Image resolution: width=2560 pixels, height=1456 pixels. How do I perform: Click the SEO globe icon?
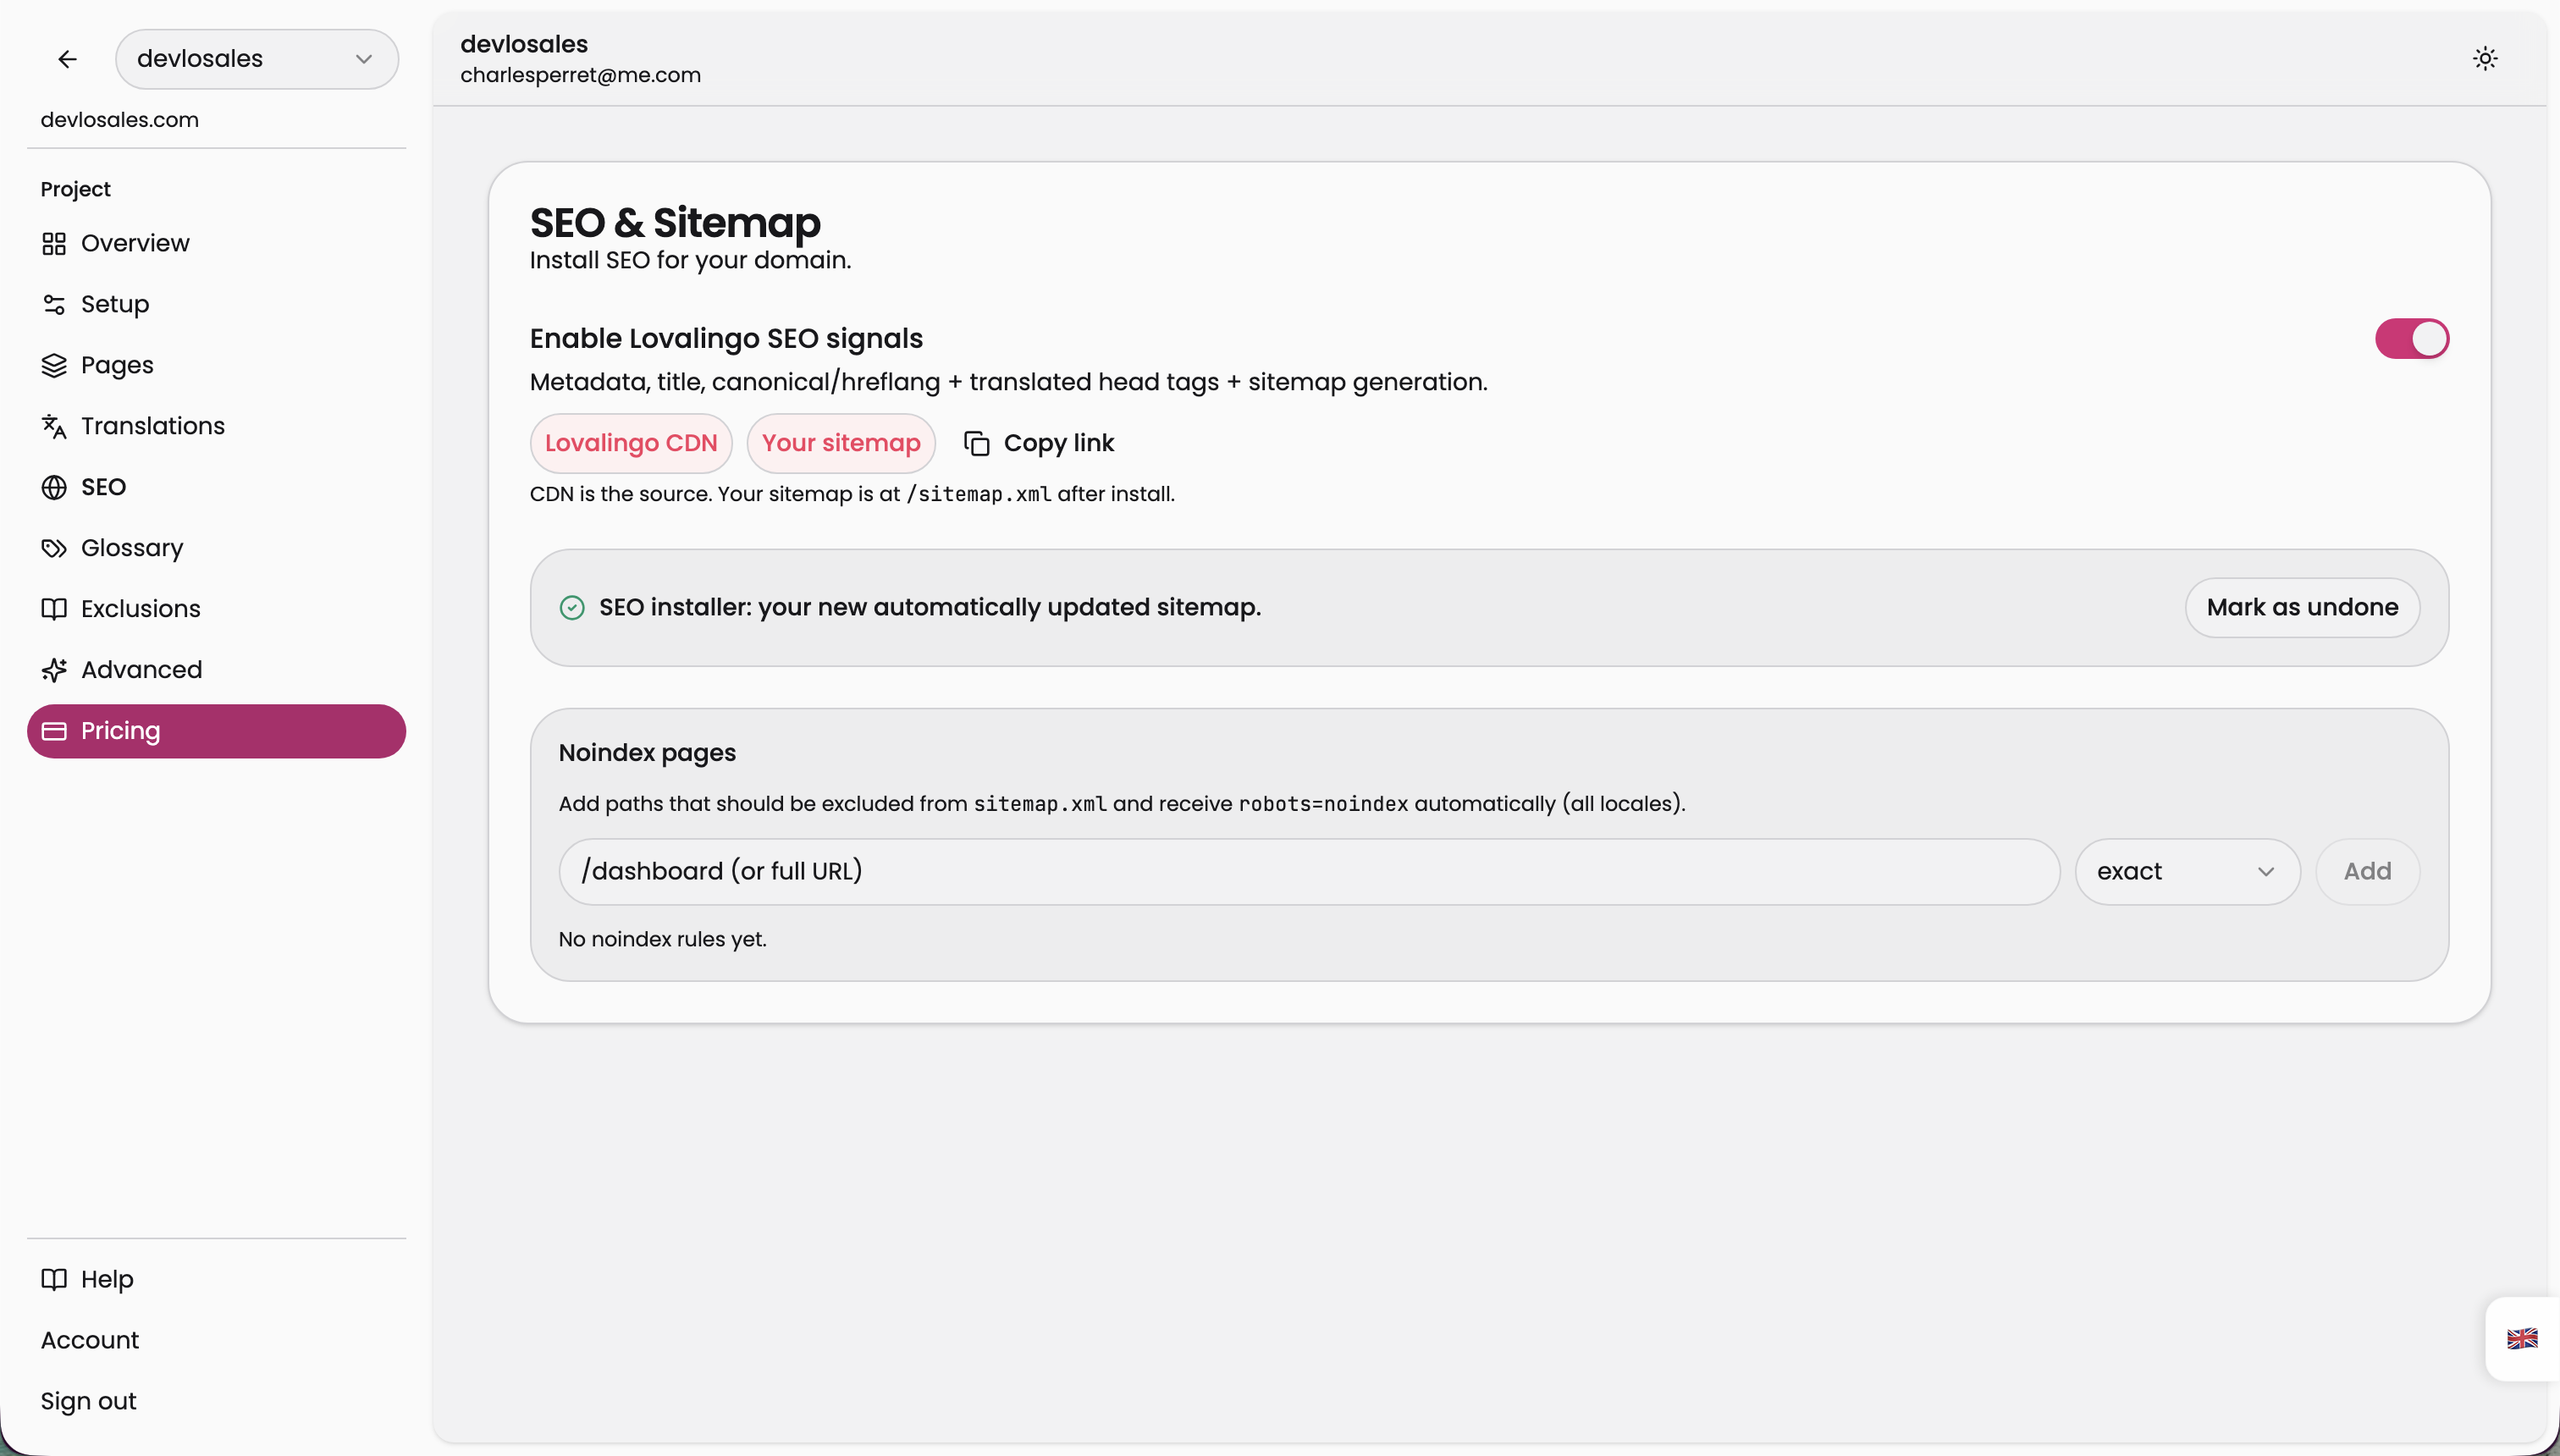click(55, 487)
